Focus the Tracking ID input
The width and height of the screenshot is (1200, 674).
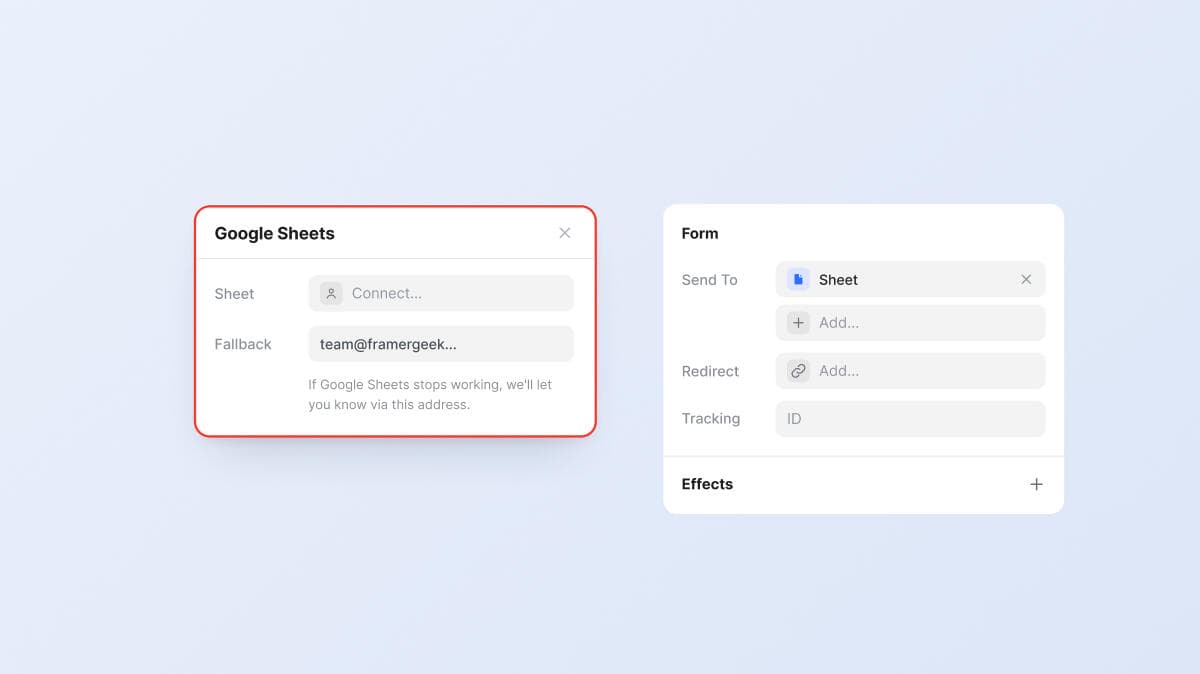tap(910, 419)
